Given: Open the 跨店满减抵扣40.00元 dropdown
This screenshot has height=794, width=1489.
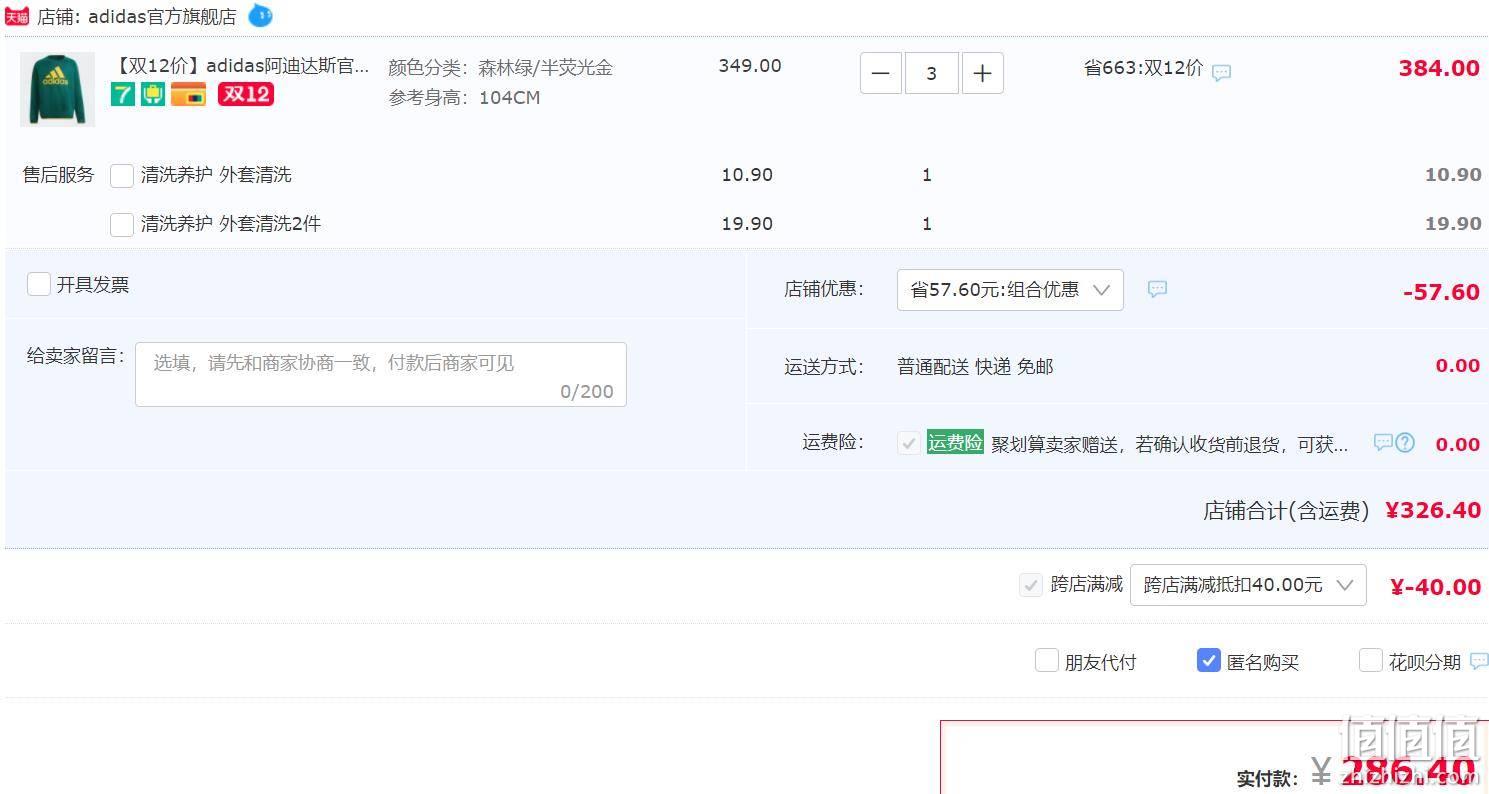Looking at the screenshot, I should (1248, 585).
